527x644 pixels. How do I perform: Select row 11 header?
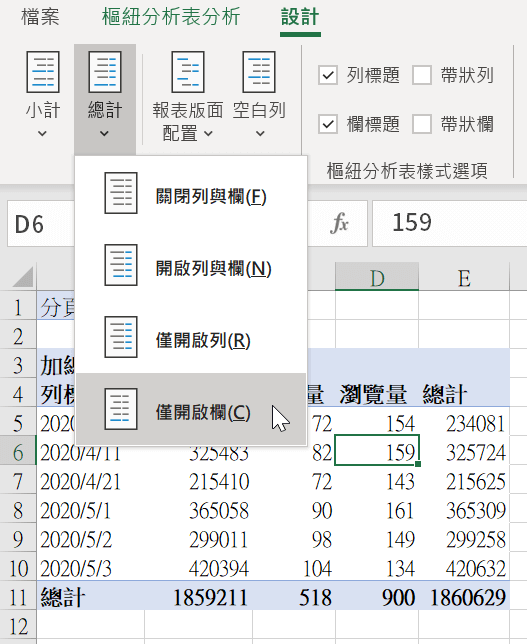(18, 596)
